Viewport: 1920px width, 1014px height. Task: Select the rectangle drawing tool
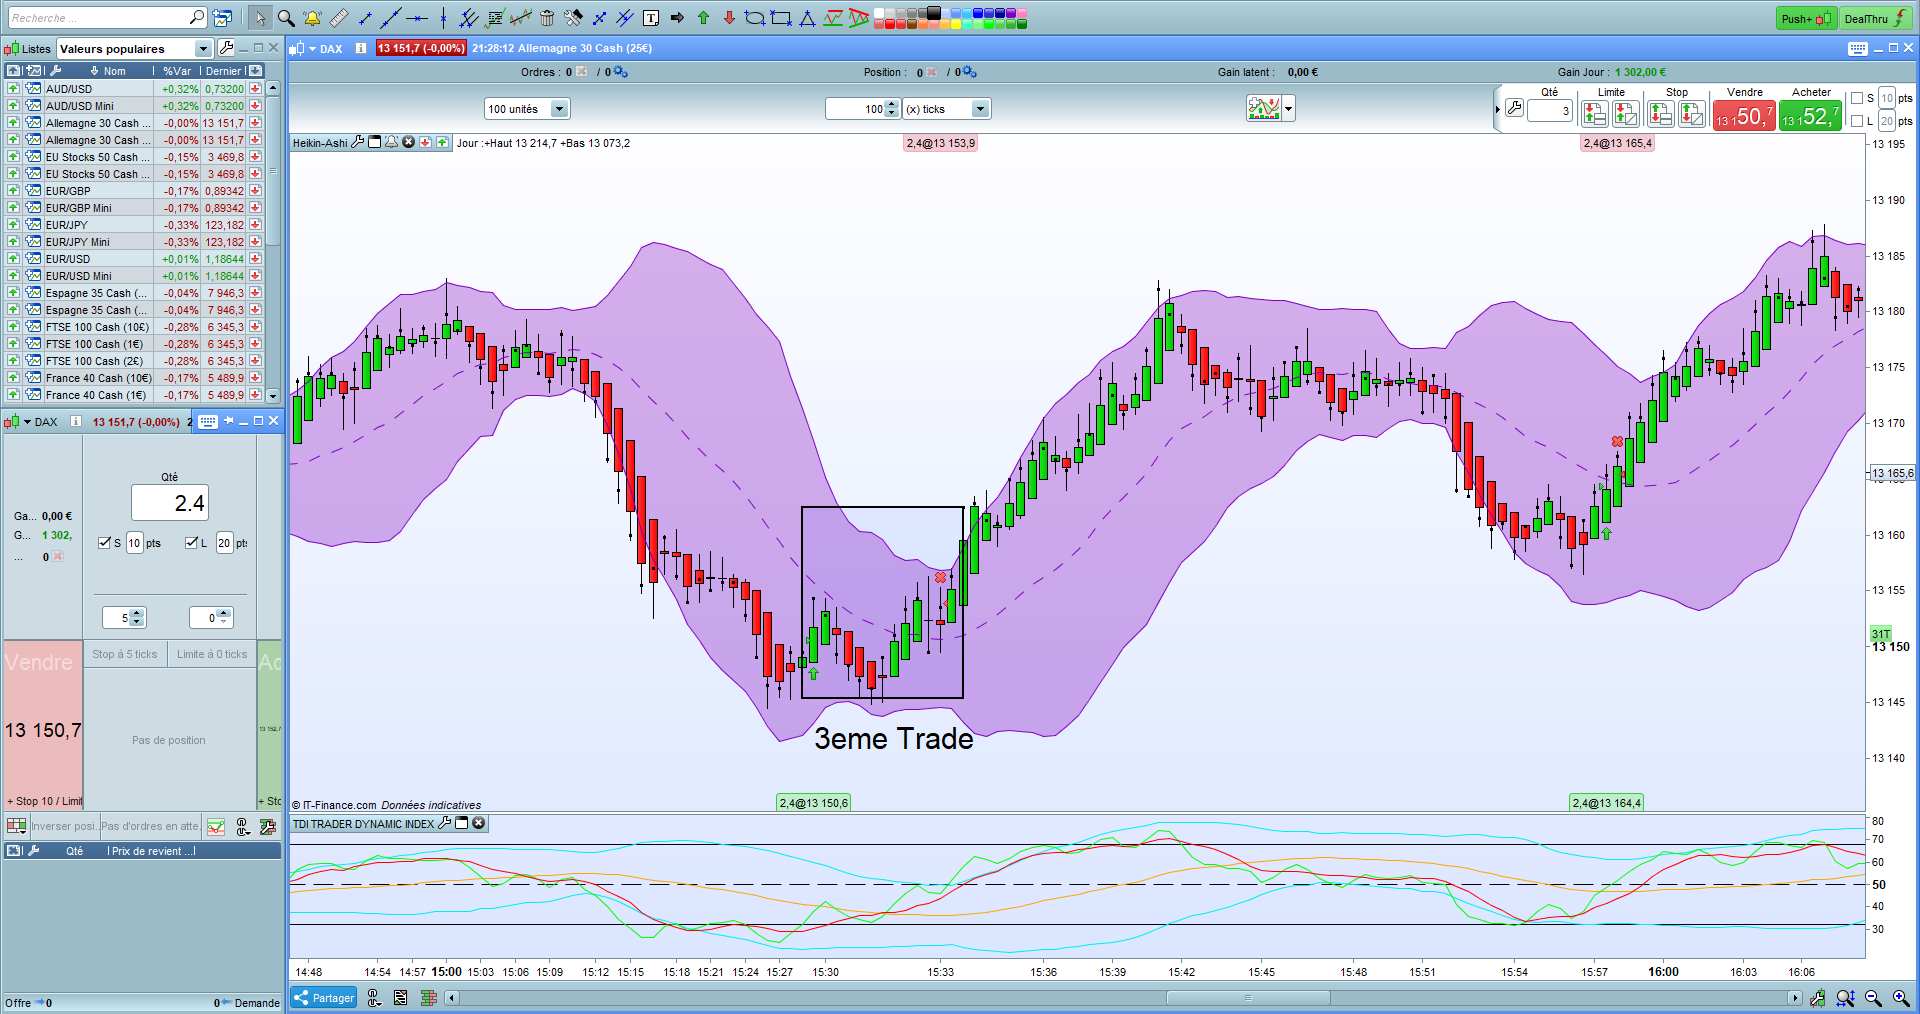pos(781,18)
